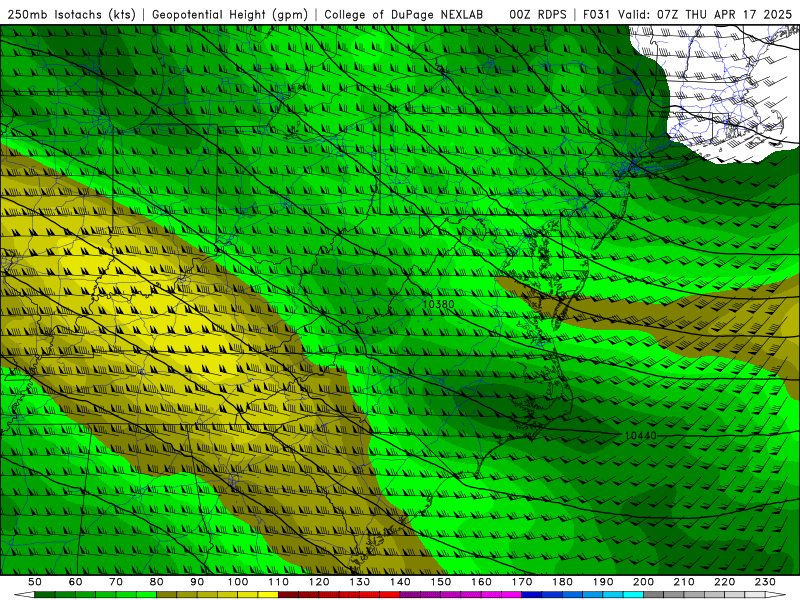Click the 130 value on the color scale

[360, 582]
